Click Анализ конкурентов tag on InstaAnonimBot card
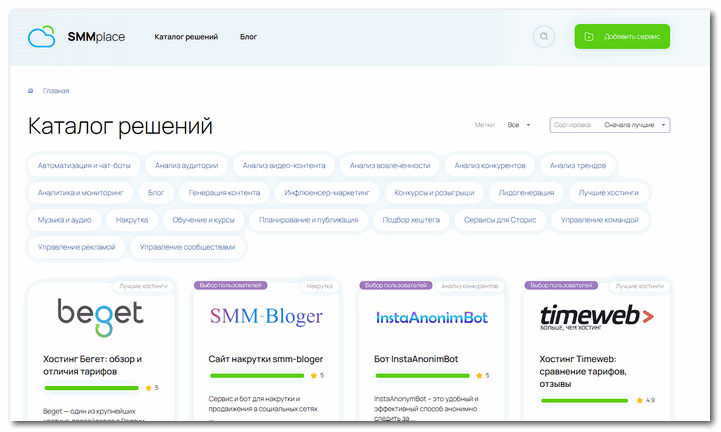This screenshot has width=721, height=432. tap(469, 286)
